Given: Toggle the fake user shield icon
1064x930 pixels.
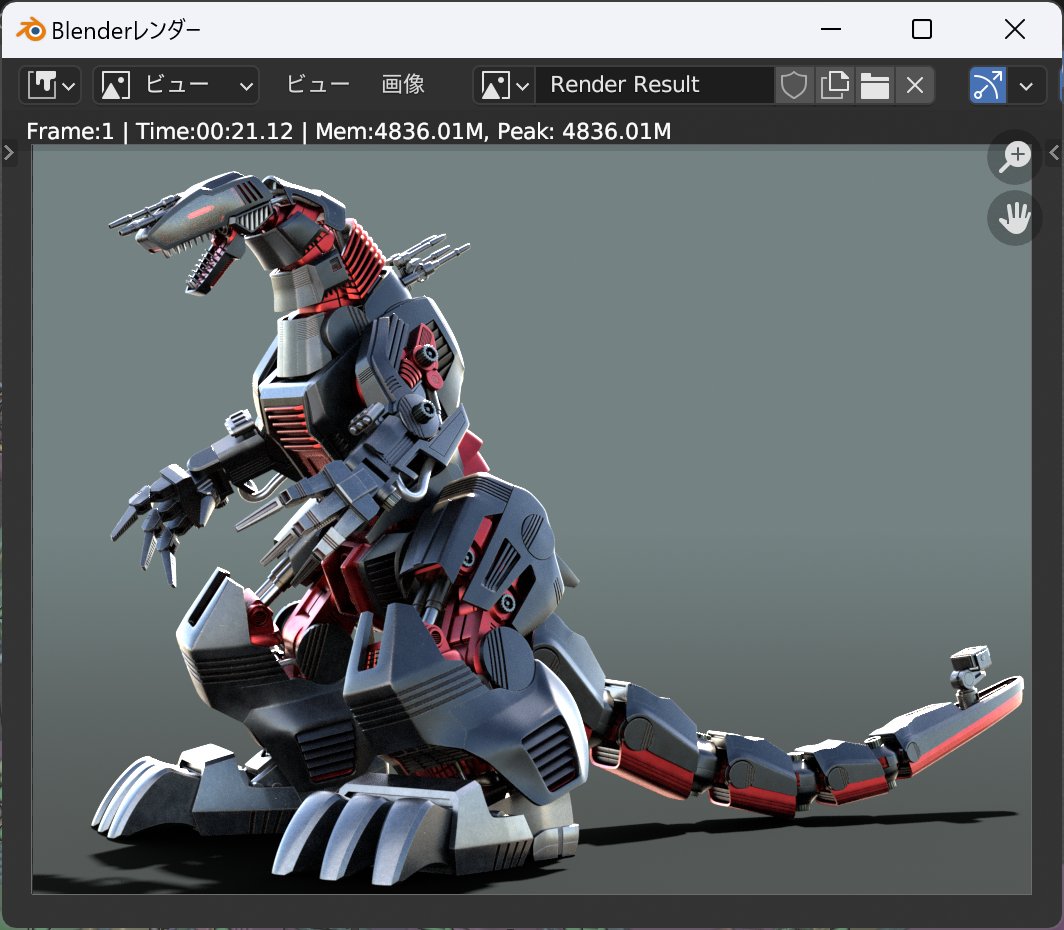Looking at the screenshot, I should (793, 85).
